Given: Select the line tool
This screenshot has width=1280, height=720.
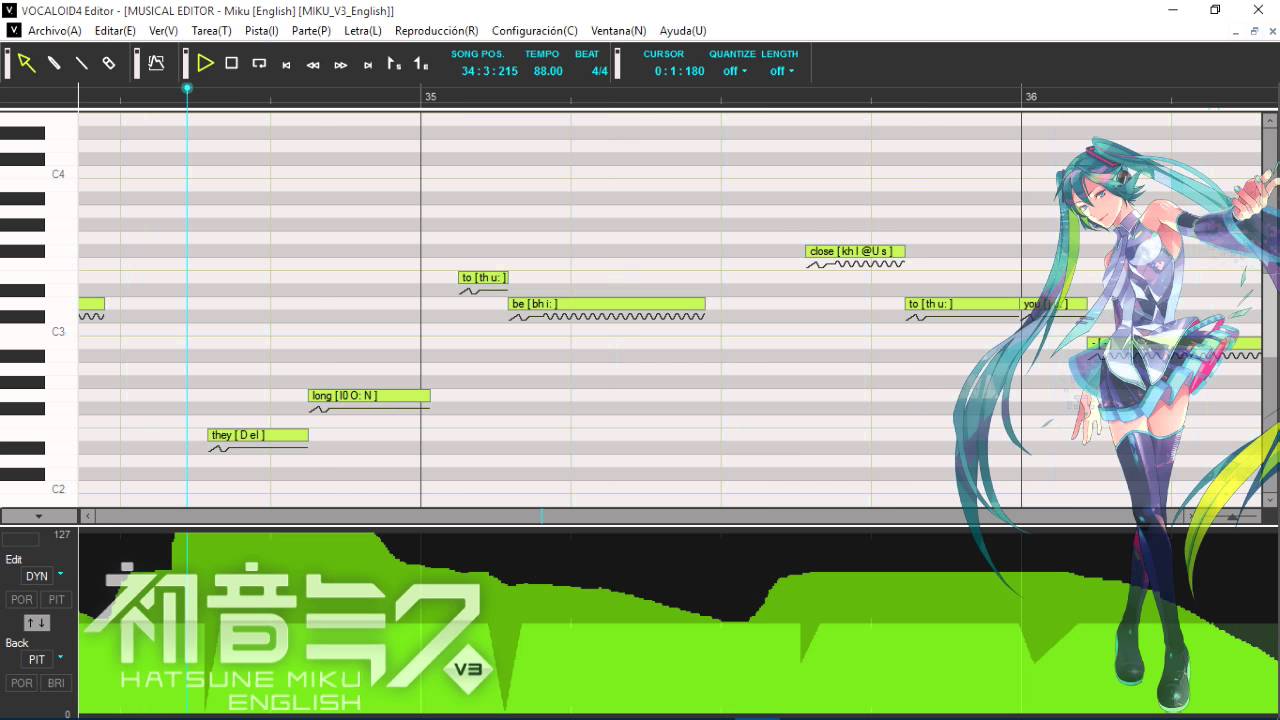Looking at the screenshot, I should click(x=81, y=63).
